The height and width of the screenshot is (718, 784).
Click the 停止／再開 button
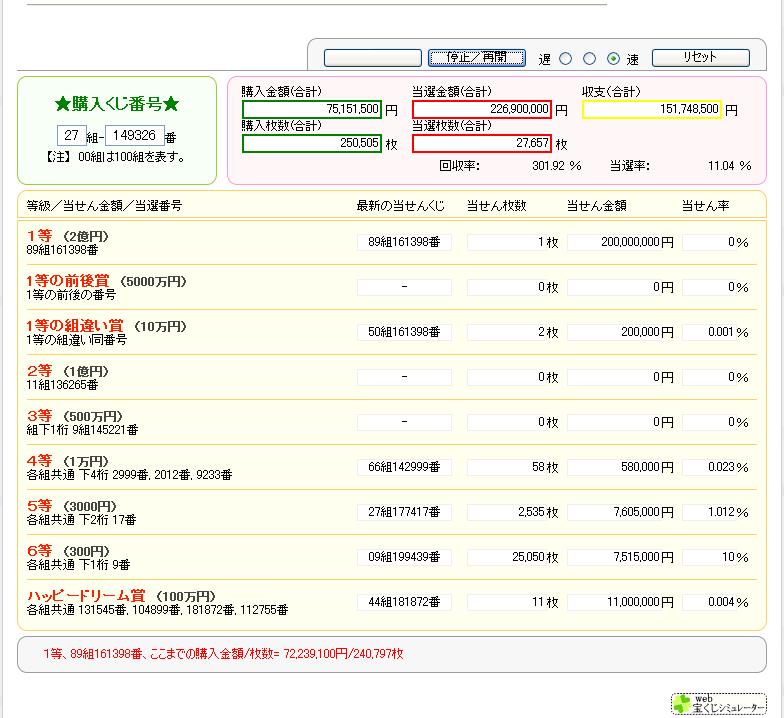pyautogui.click(x=476, y=58)
